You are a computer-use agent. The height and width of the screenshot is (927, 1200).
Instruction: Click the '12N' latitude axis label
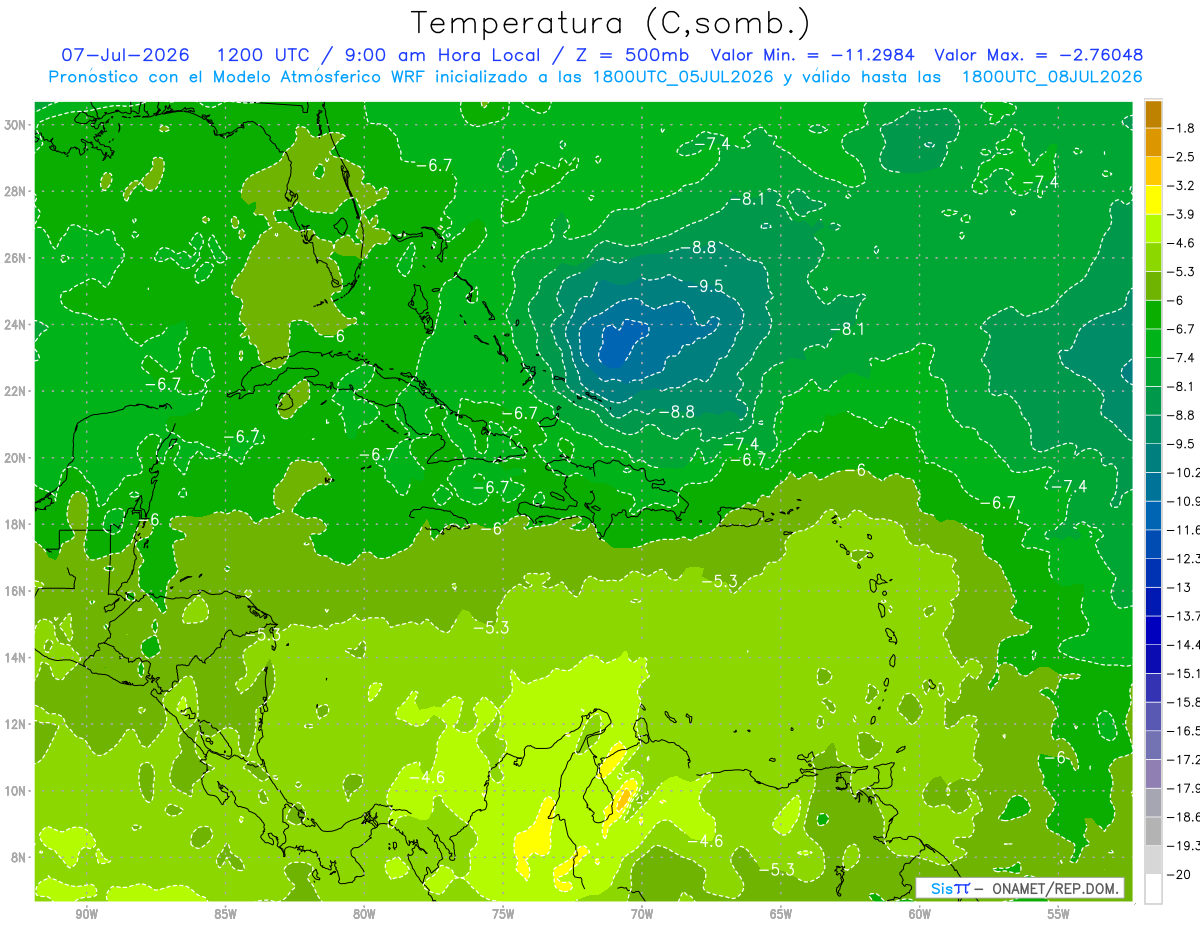click(x=16, y=724)
